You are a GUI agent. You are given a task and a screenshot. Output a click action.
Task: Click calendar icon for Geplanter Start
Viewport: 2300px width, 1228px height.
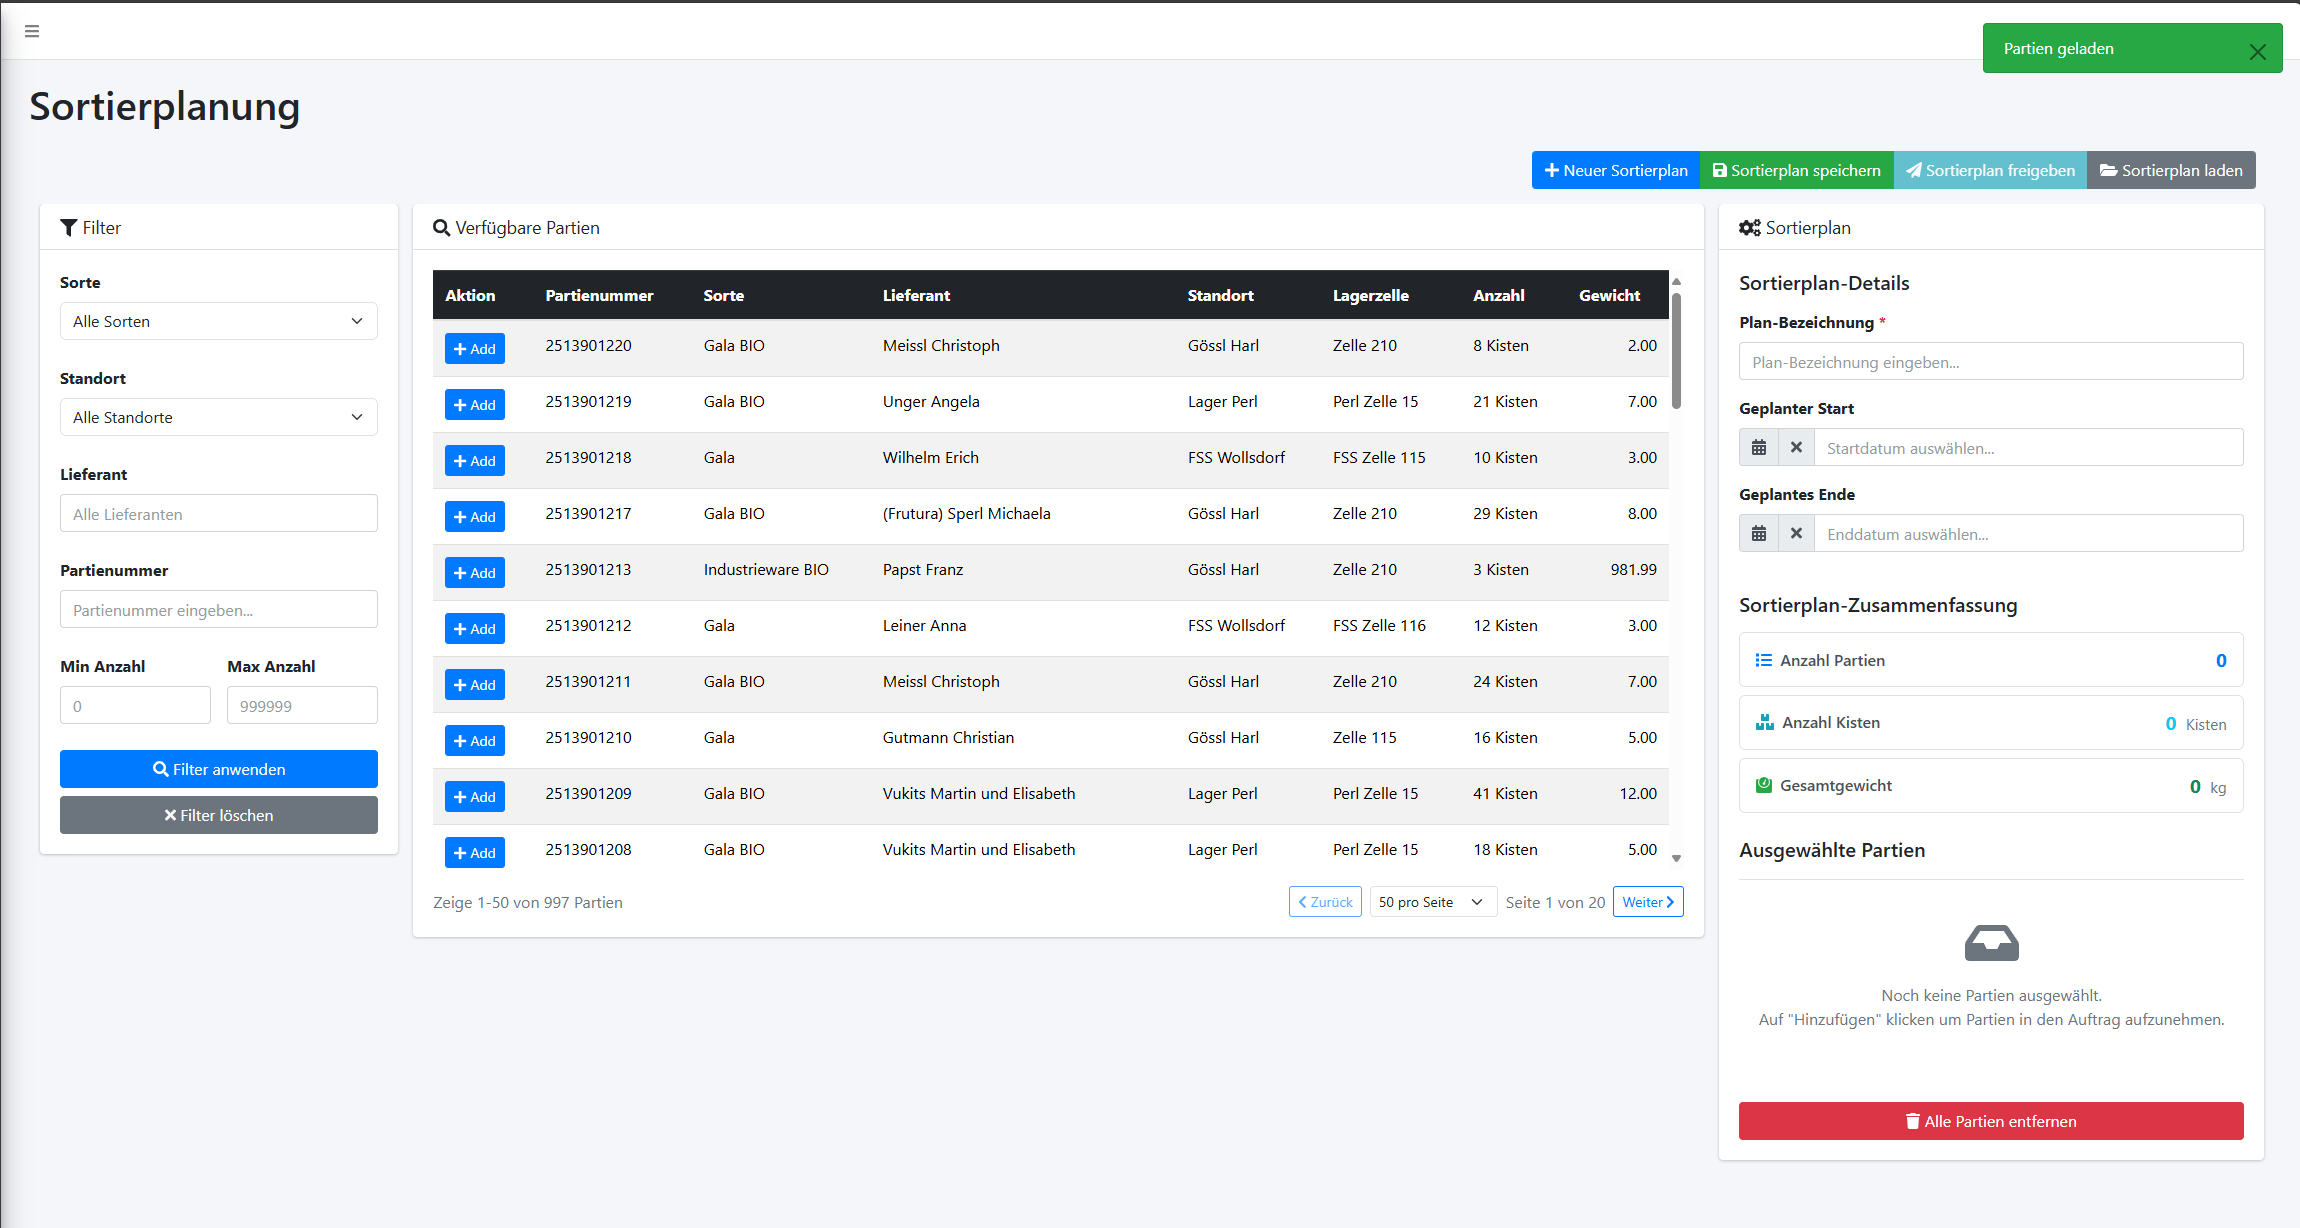click(x=1758, y=448)
